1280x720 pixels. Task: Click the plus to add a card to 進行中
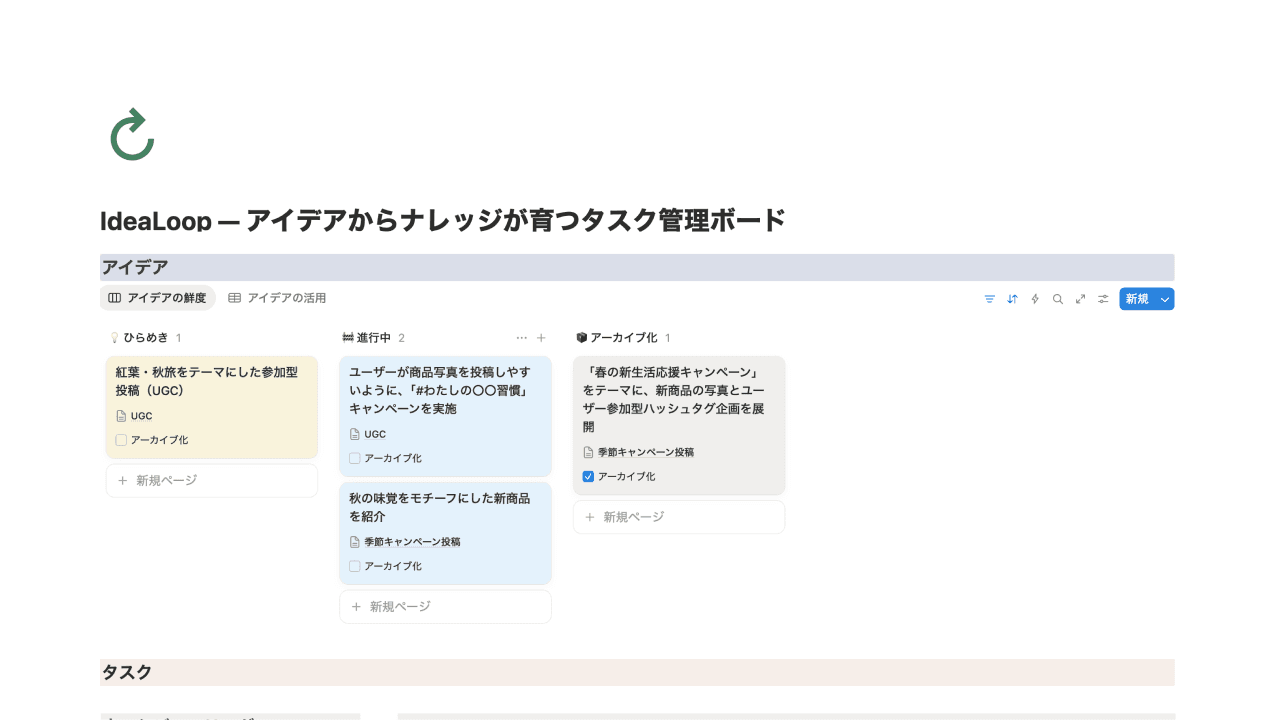[x=541, y=337]
